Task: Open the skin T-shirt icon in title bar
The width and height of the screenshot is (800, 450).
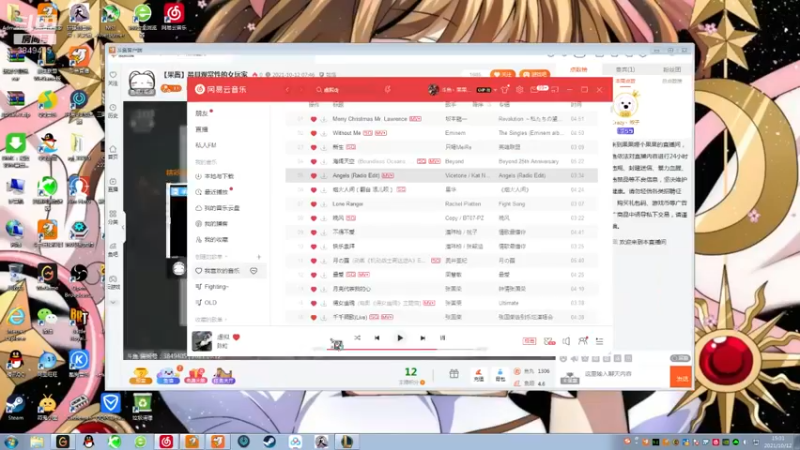Action: (x=505, y=90)
